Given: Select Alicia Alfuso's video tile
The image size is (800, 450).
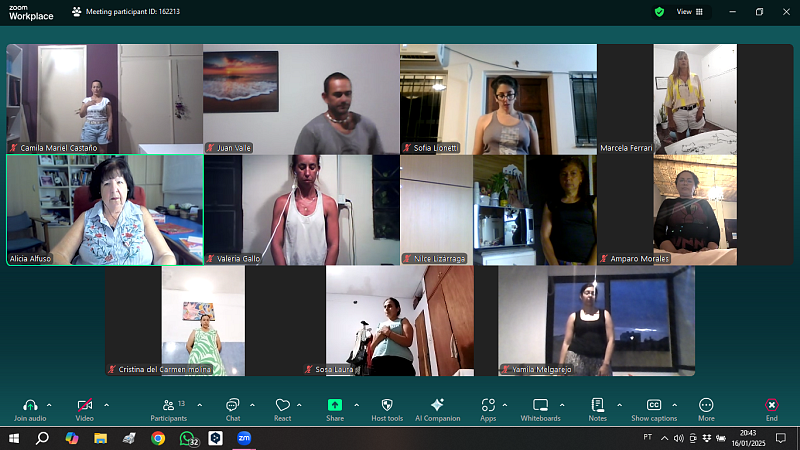Looking at the screenshot, I should tap(104, 210).
